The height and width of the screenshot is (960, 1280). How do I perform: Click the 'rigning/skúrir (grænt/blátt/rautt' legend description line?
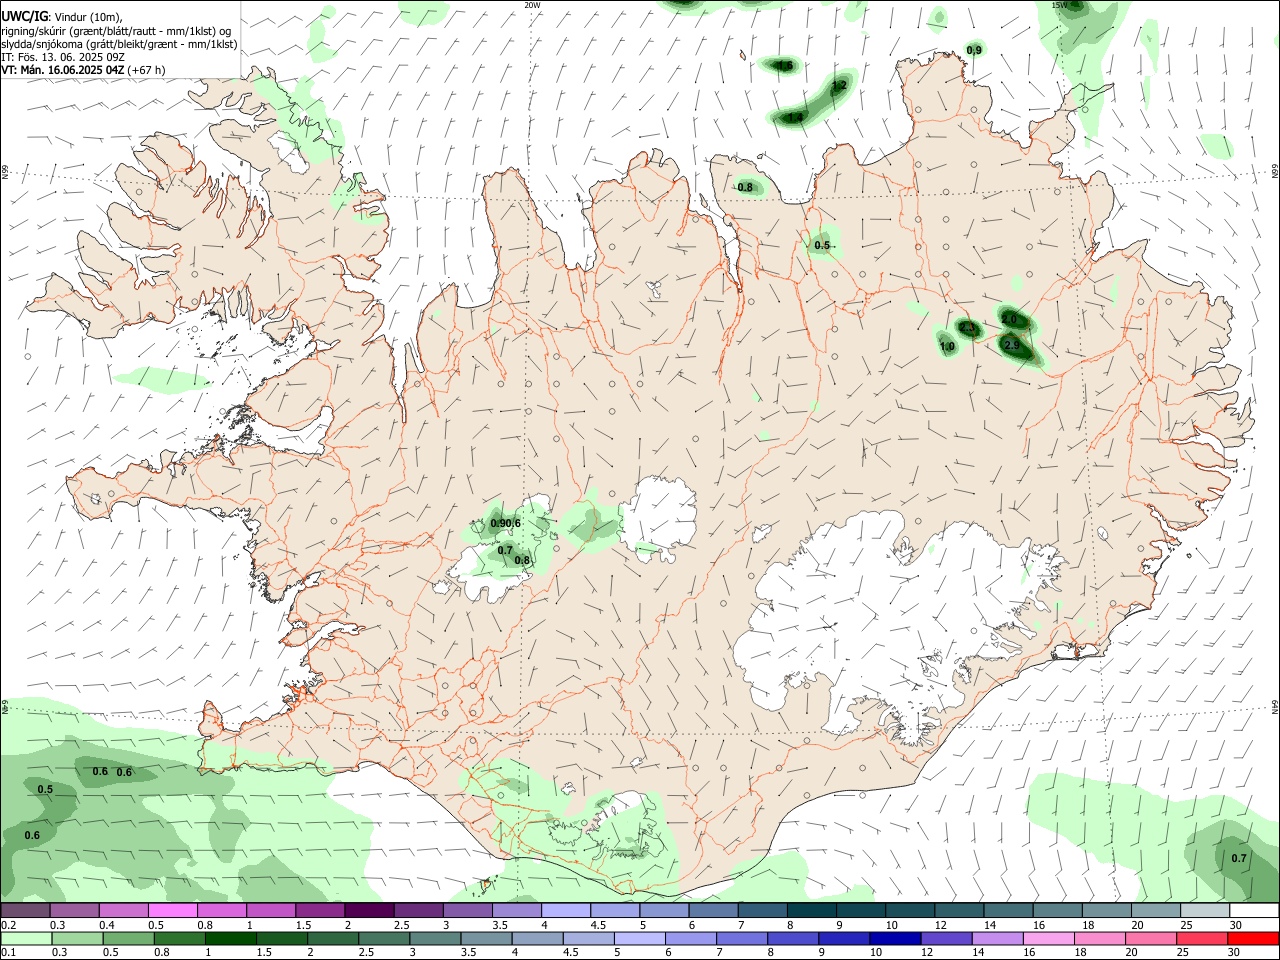(116, 30)
